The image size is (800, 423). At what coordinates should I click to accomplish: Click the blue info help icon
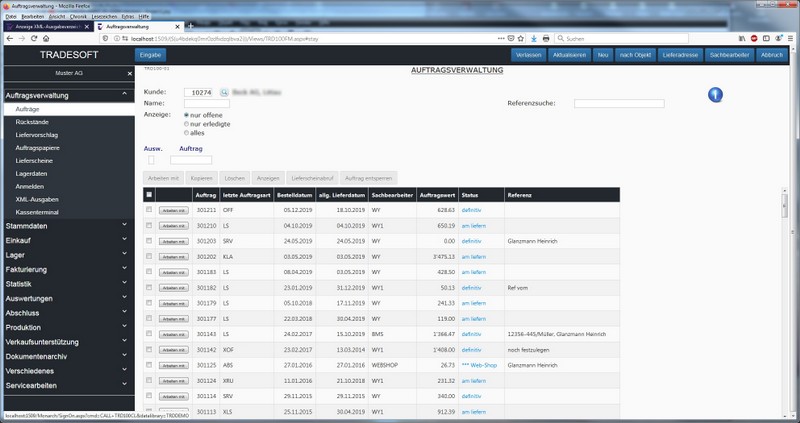pyautogui.click(x=715, y=95)
